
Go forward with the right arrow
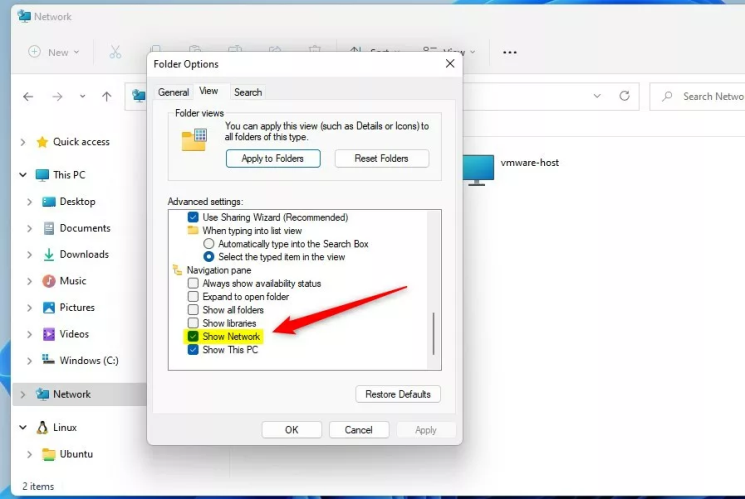pos(57,97)
